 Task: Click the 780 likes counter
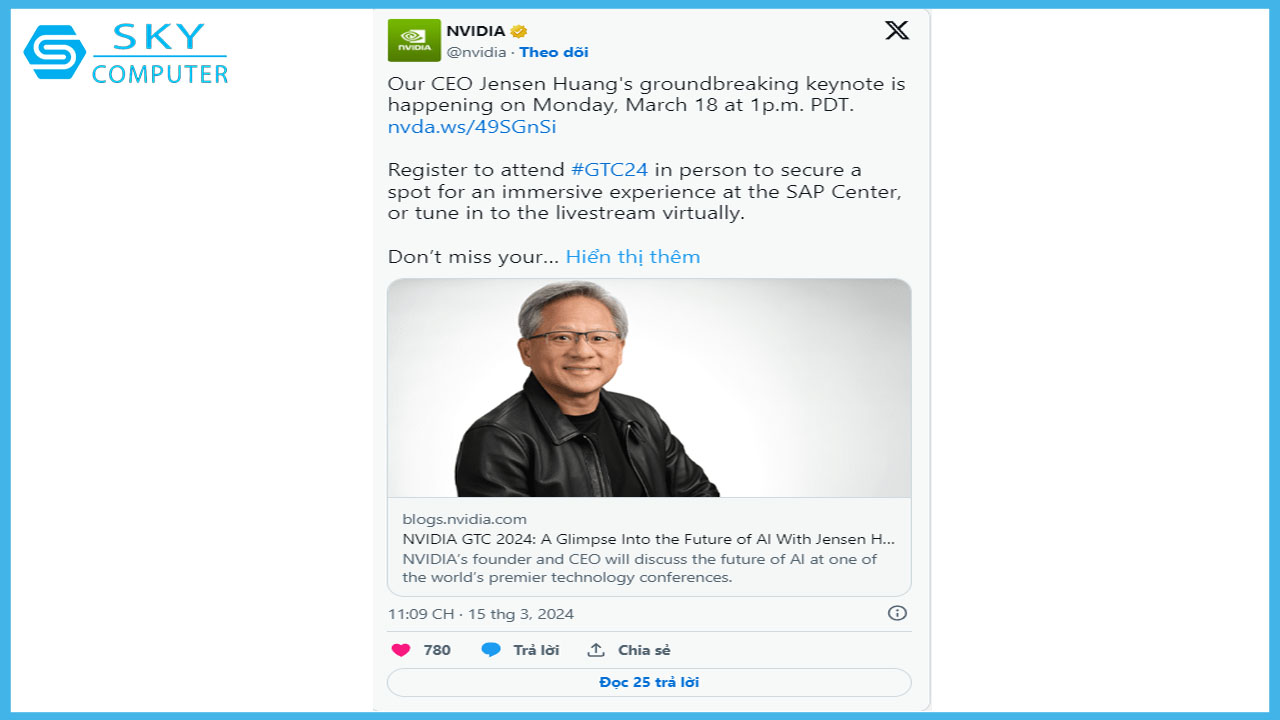click(x=435, y=650)
